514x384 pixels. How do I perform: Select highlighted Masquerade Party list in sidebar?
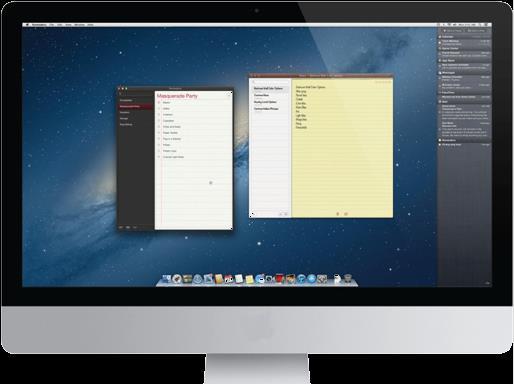[135, 106]
